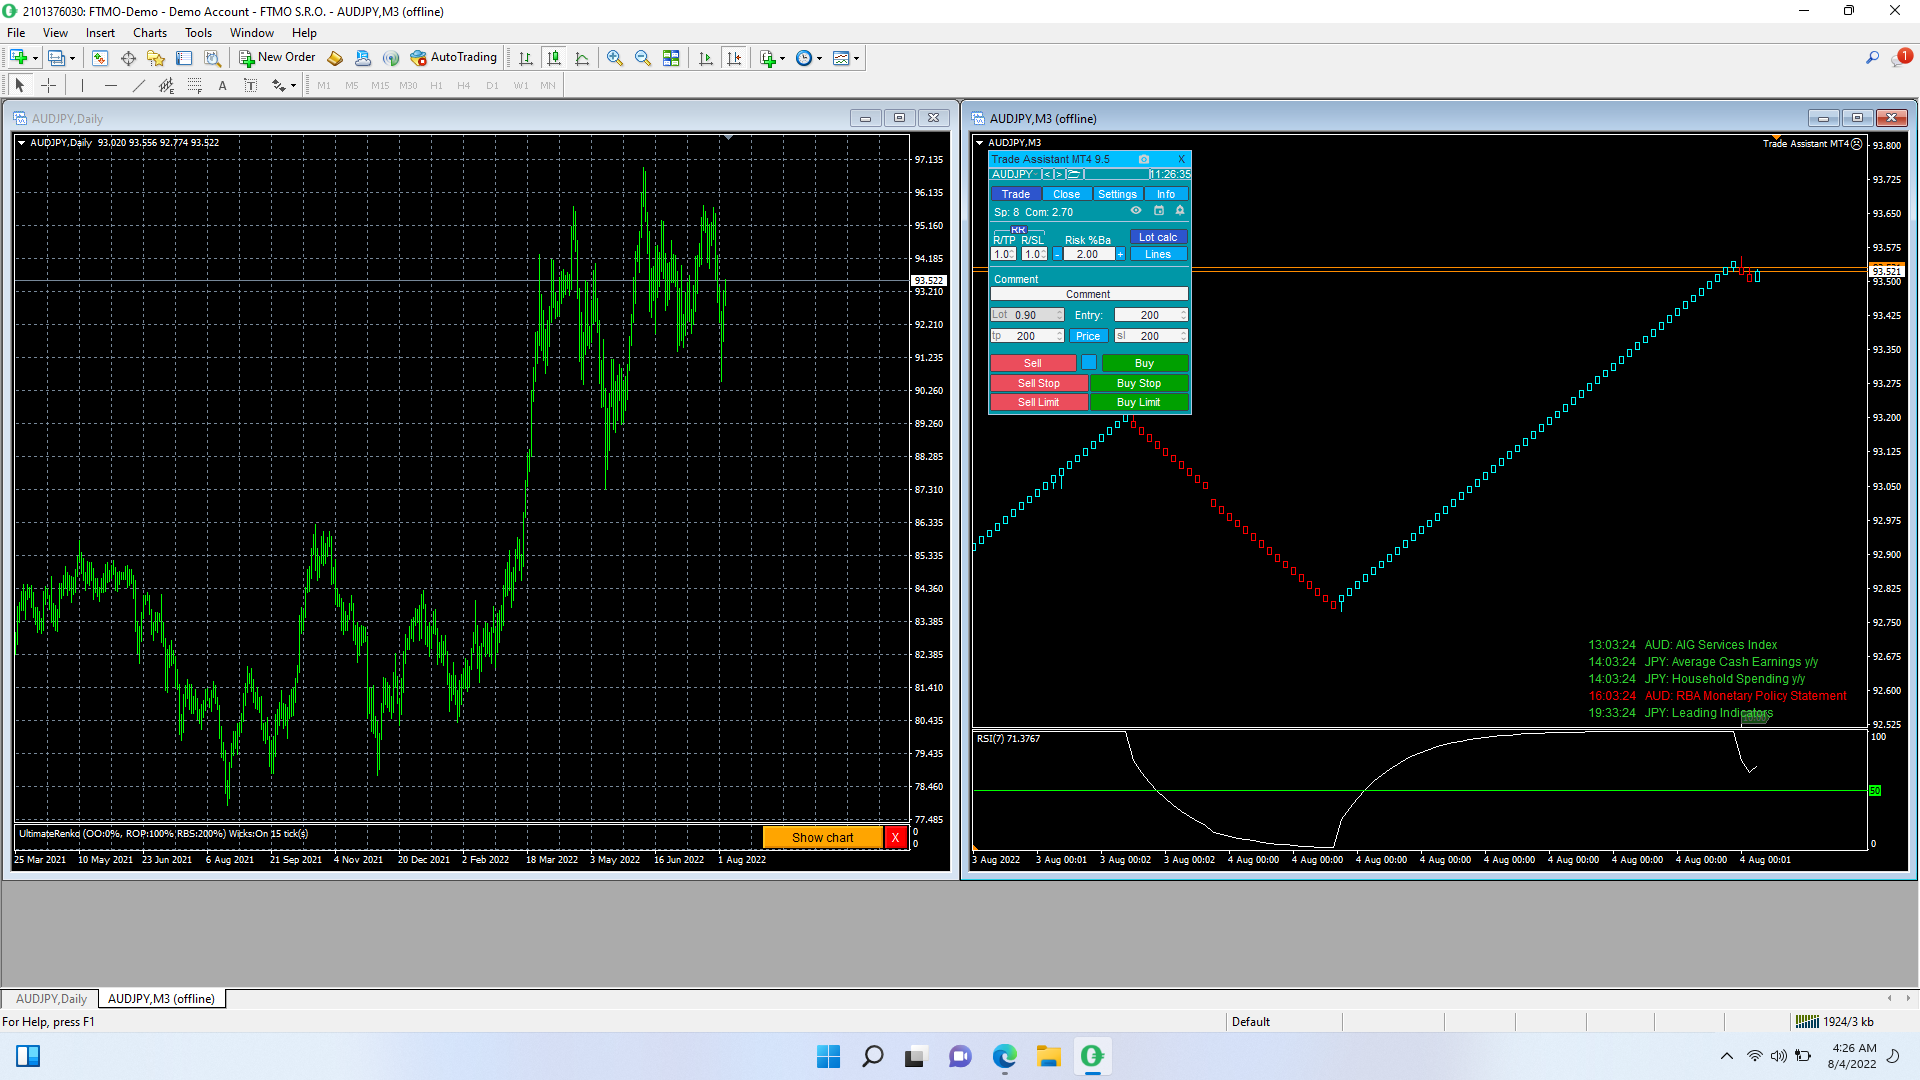The width and height of the screenshot is (1920, 1080).
Task: Toggle the bell alert icon in panel
Action: pyautogui.click(x=1180, y=211)
